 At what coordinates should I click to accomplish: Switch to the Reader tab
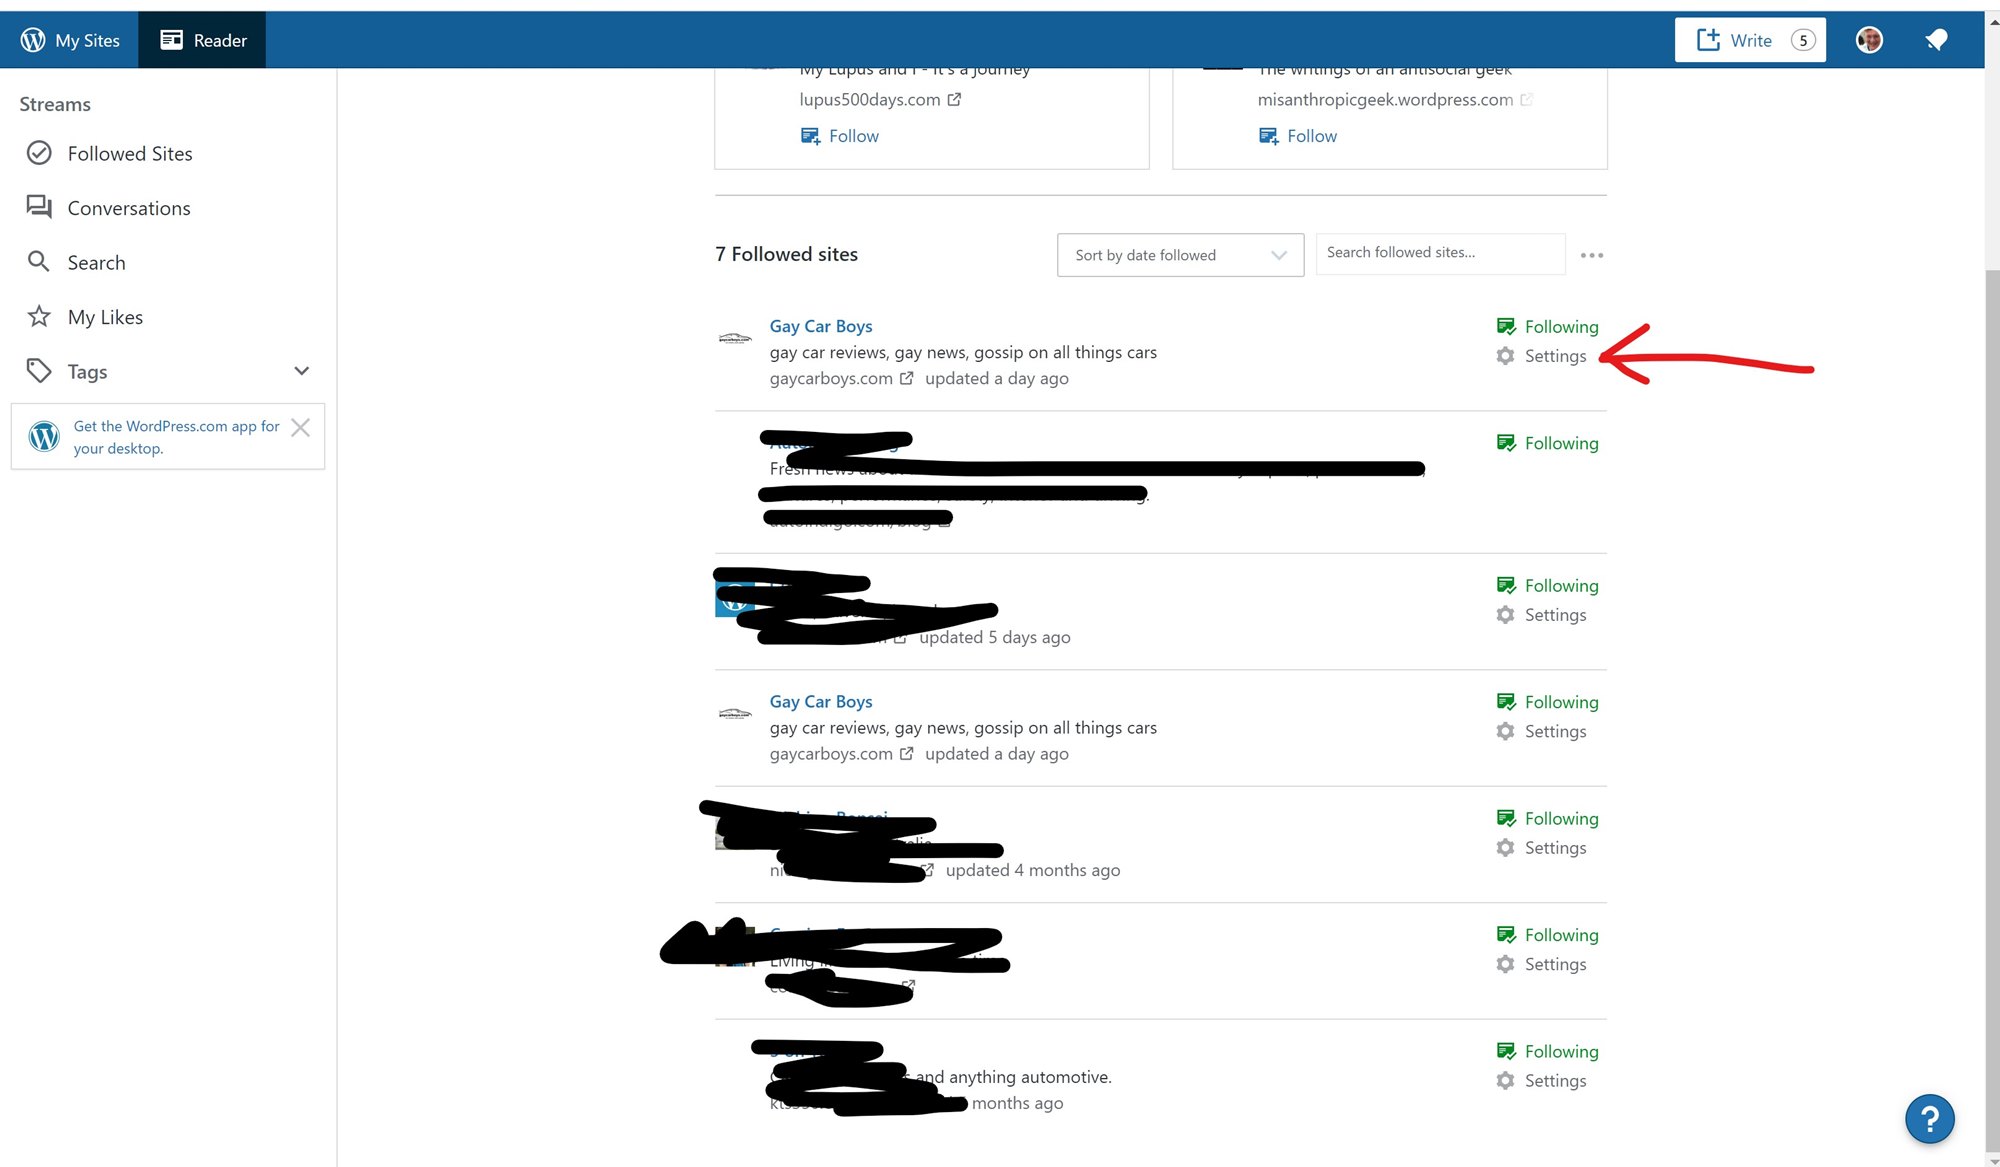203,40
